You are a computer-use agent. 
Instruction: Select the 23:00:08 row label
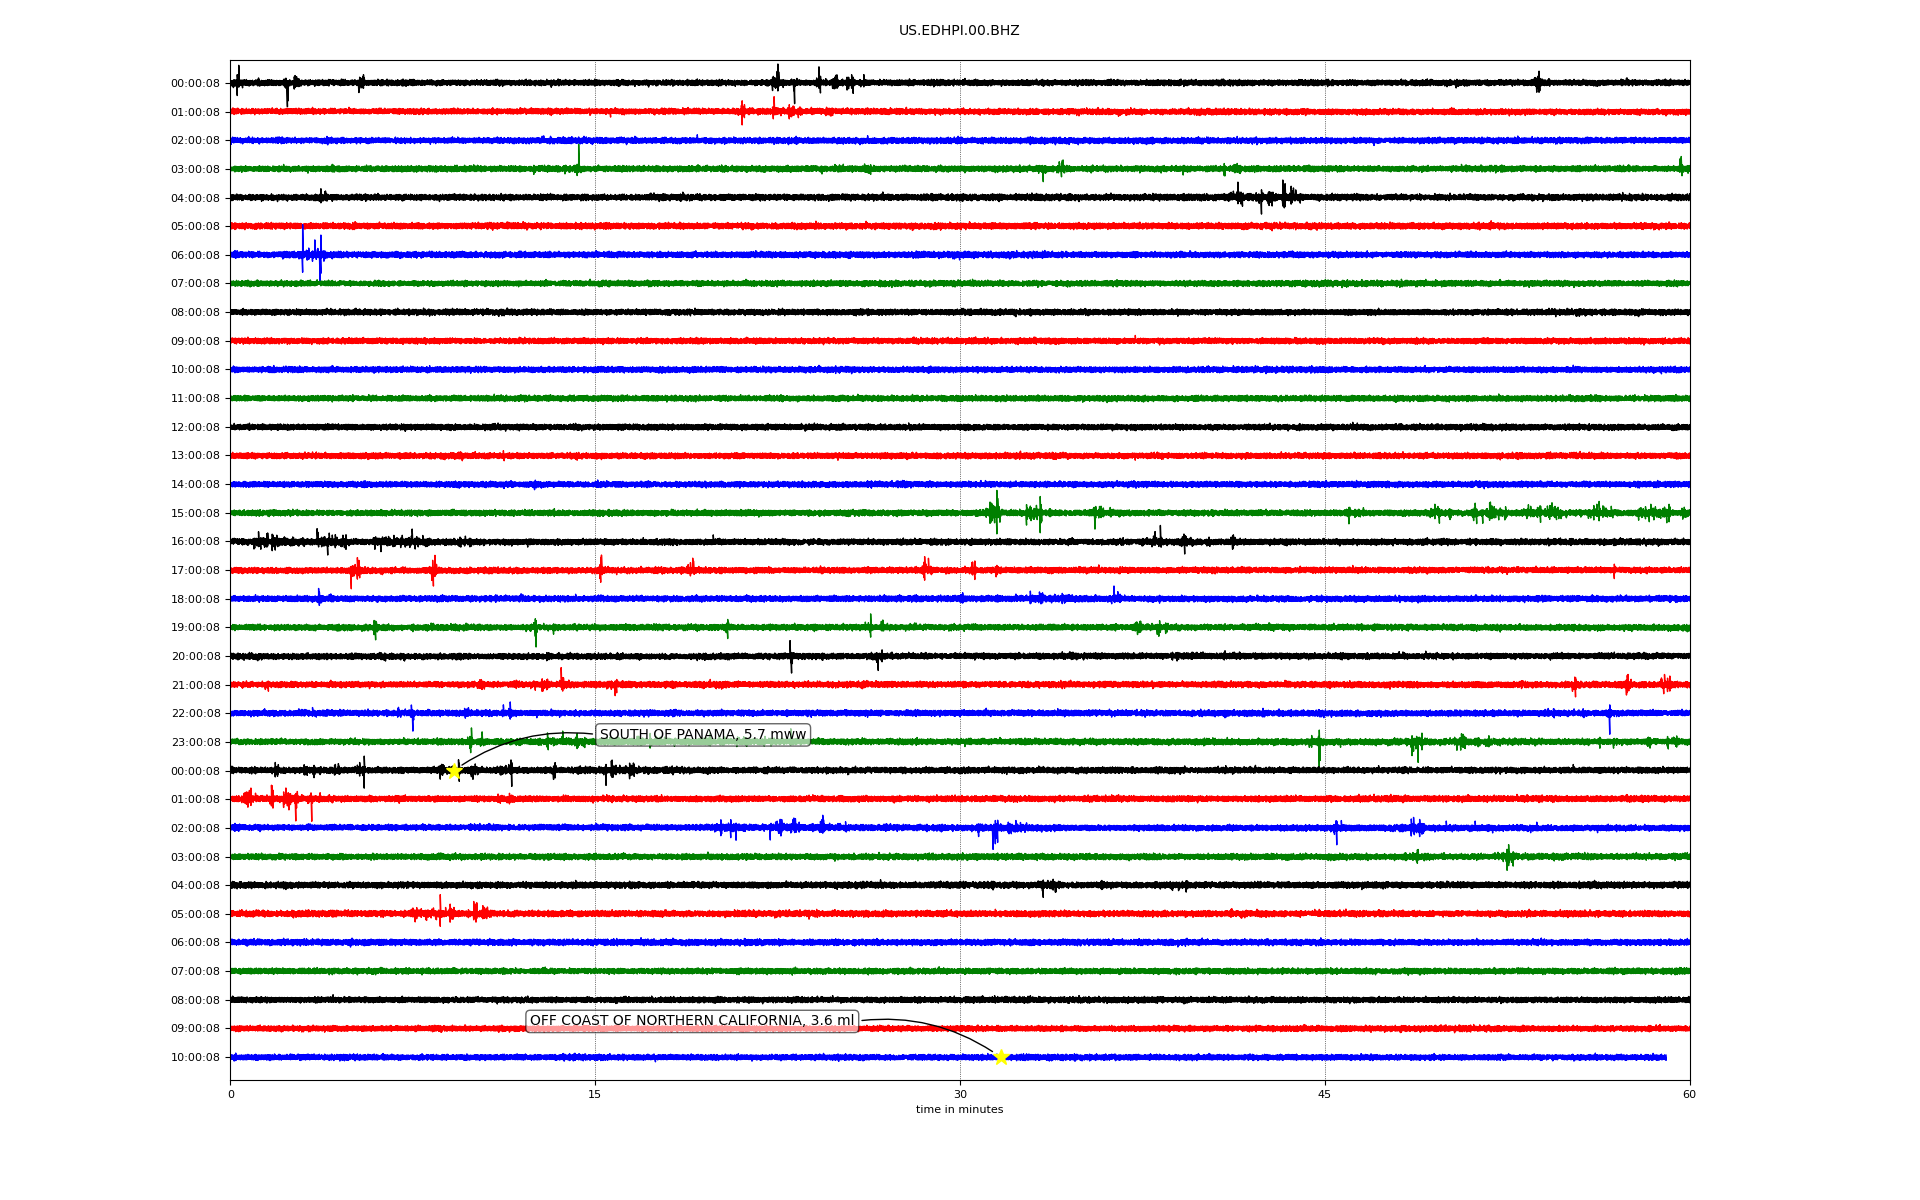195,743
